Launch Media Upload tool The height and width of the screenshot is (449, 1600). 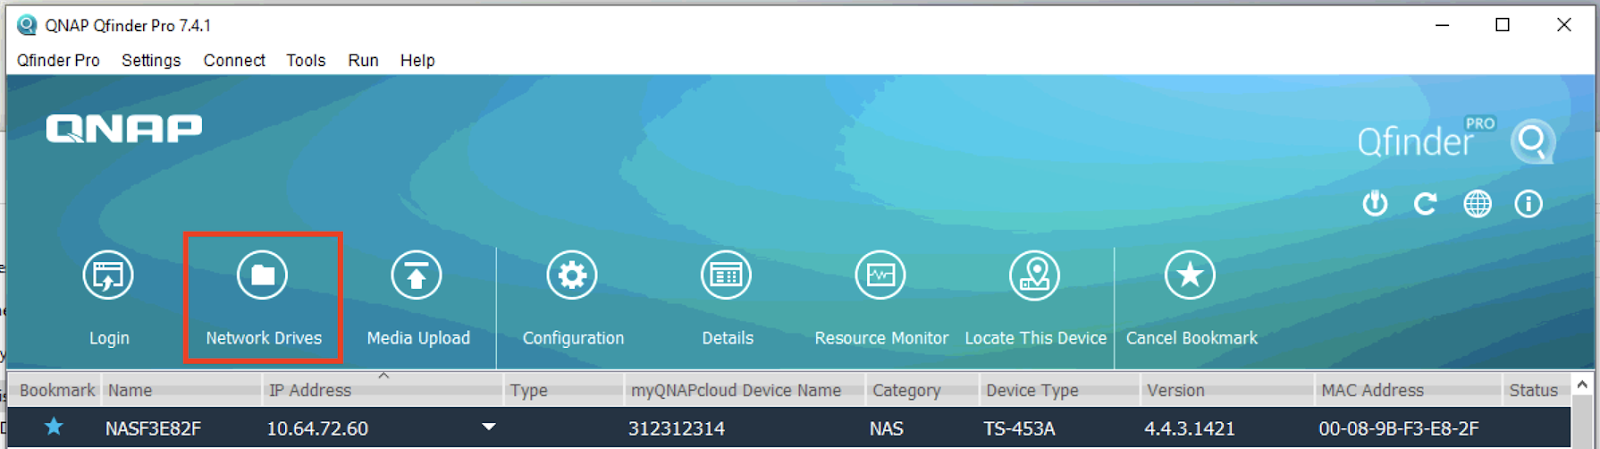coord(417,276)
